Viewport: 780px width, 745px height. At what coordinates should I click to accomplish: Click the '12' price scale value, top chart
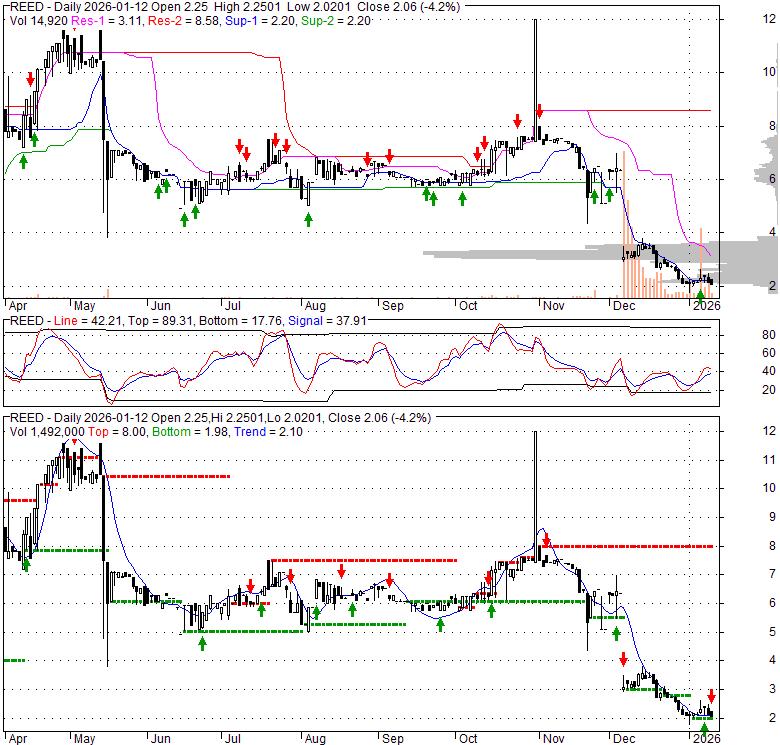point(769,19)
